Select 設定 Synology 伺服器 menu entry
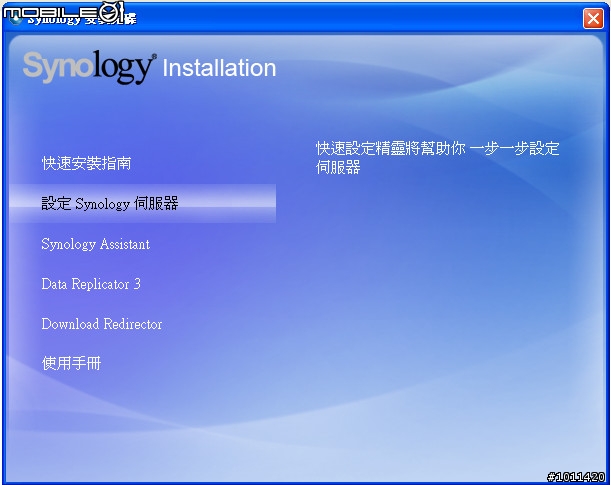 point(143,203)
